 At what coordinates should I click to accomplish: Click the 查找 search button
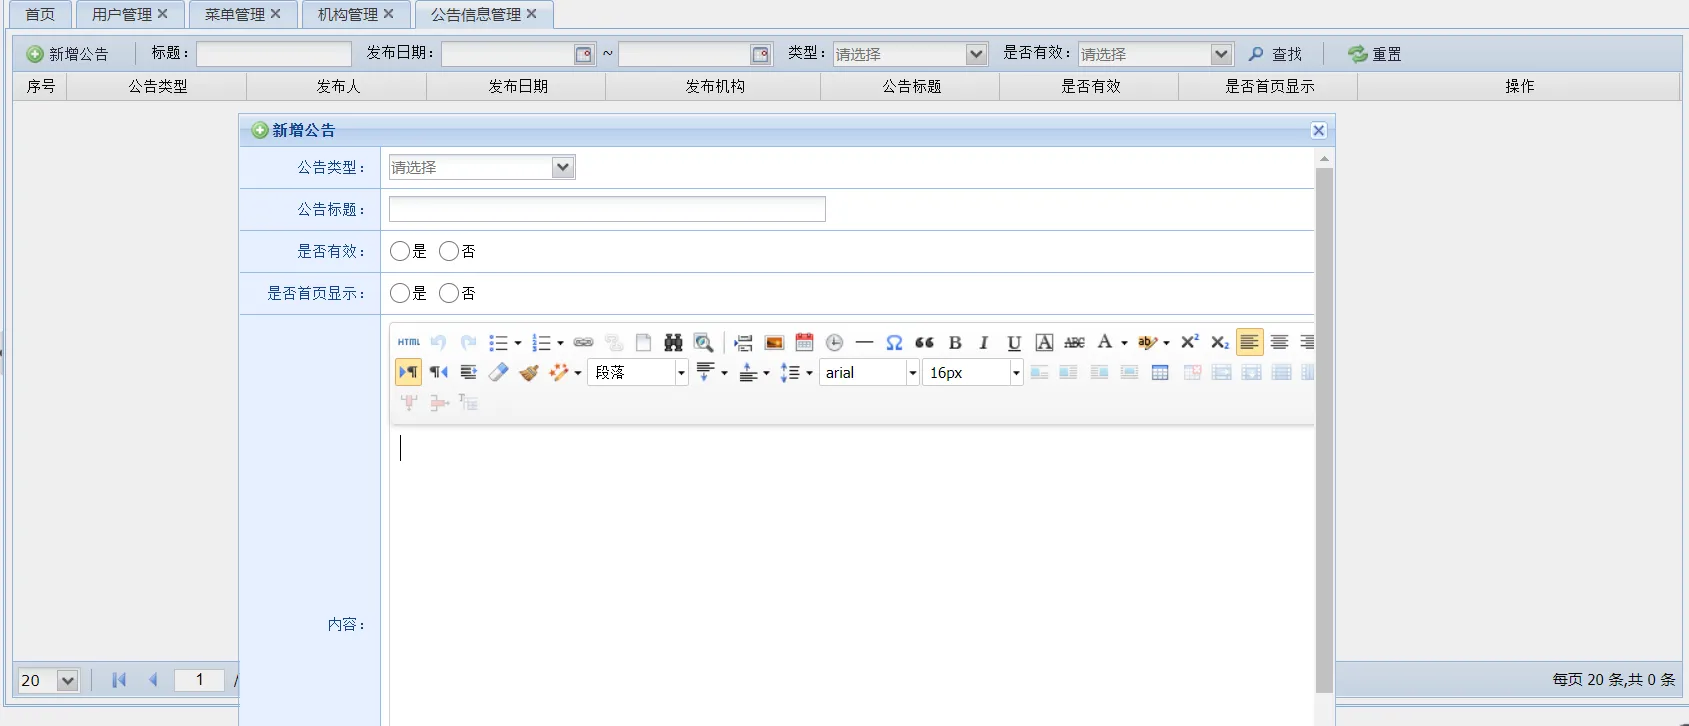click(x=1275, y=54)
